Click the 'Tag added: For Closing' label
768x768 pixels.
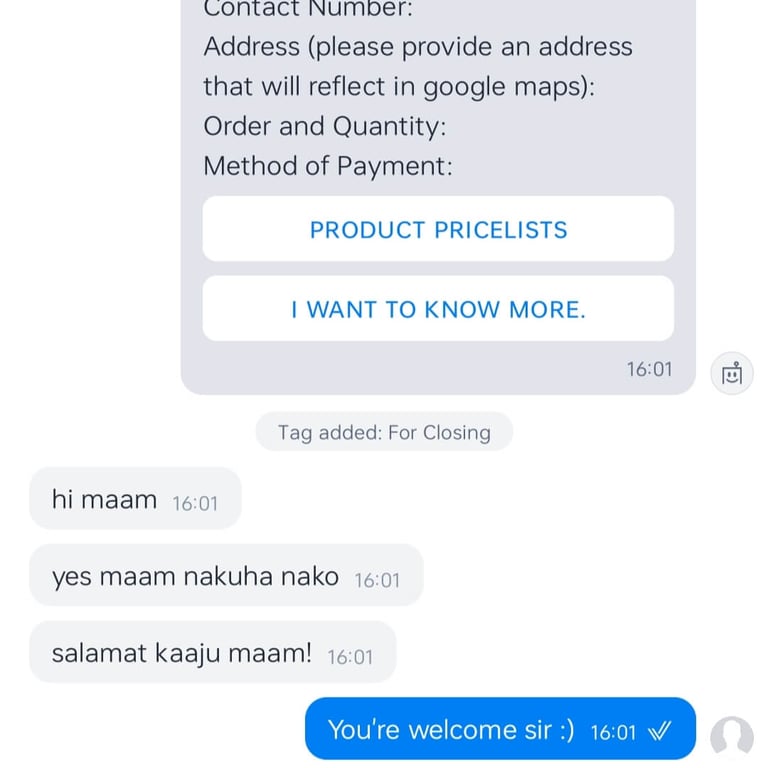pyautogui.click(x=384, y=432)
